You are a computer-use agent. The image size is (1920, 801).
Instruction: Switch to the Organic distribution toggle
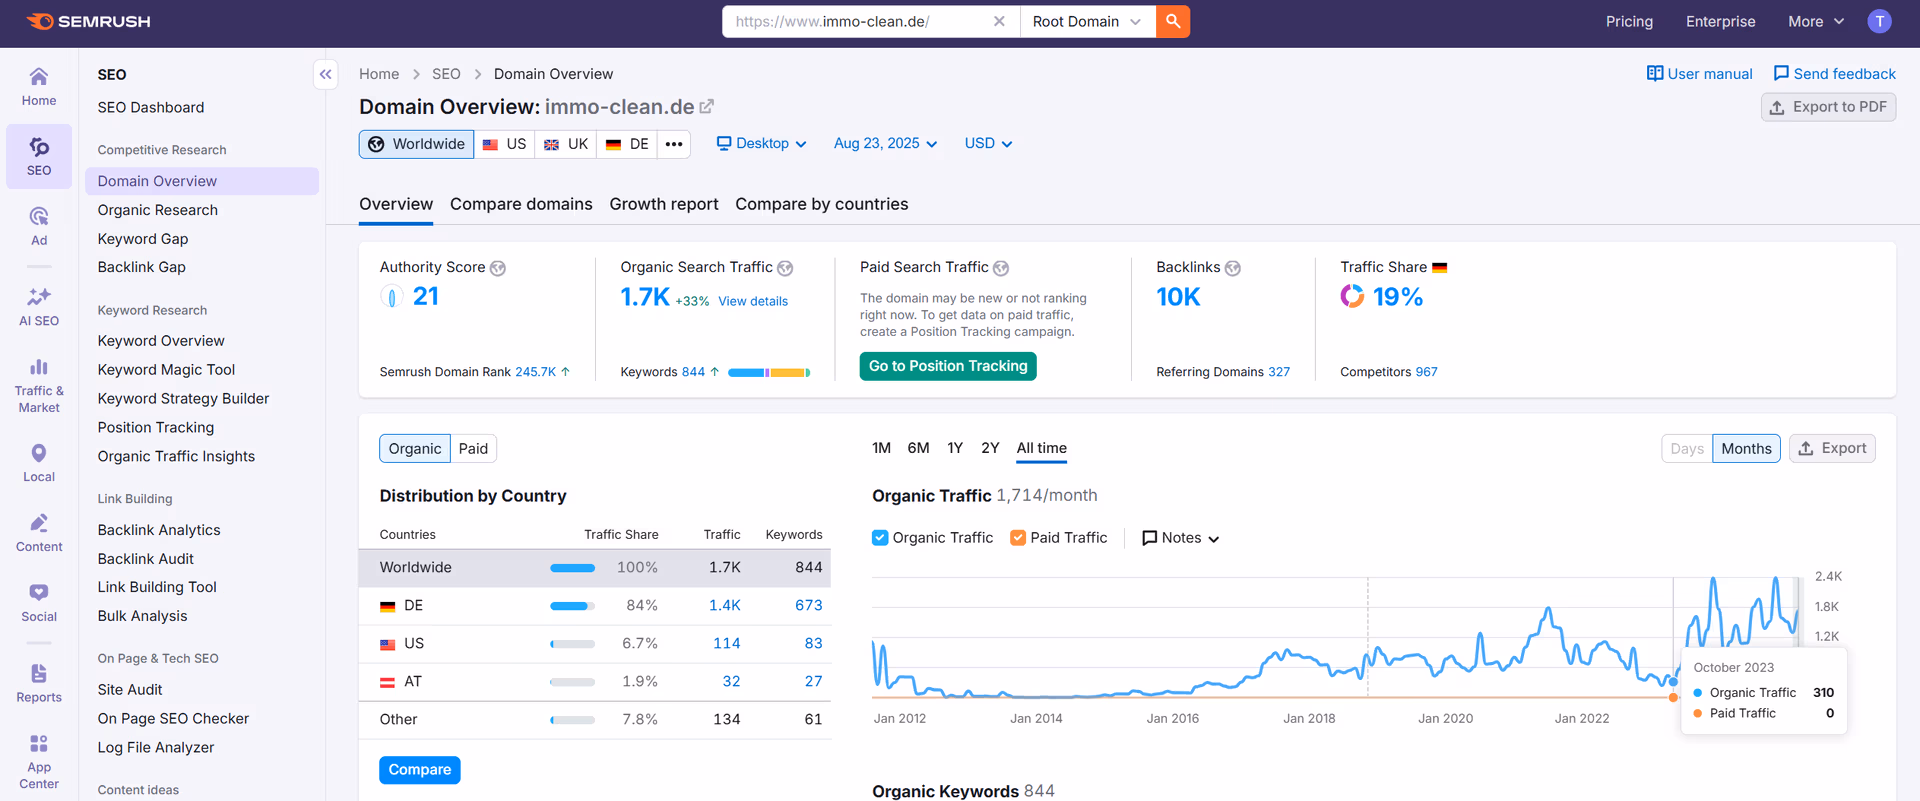point(415,449)
